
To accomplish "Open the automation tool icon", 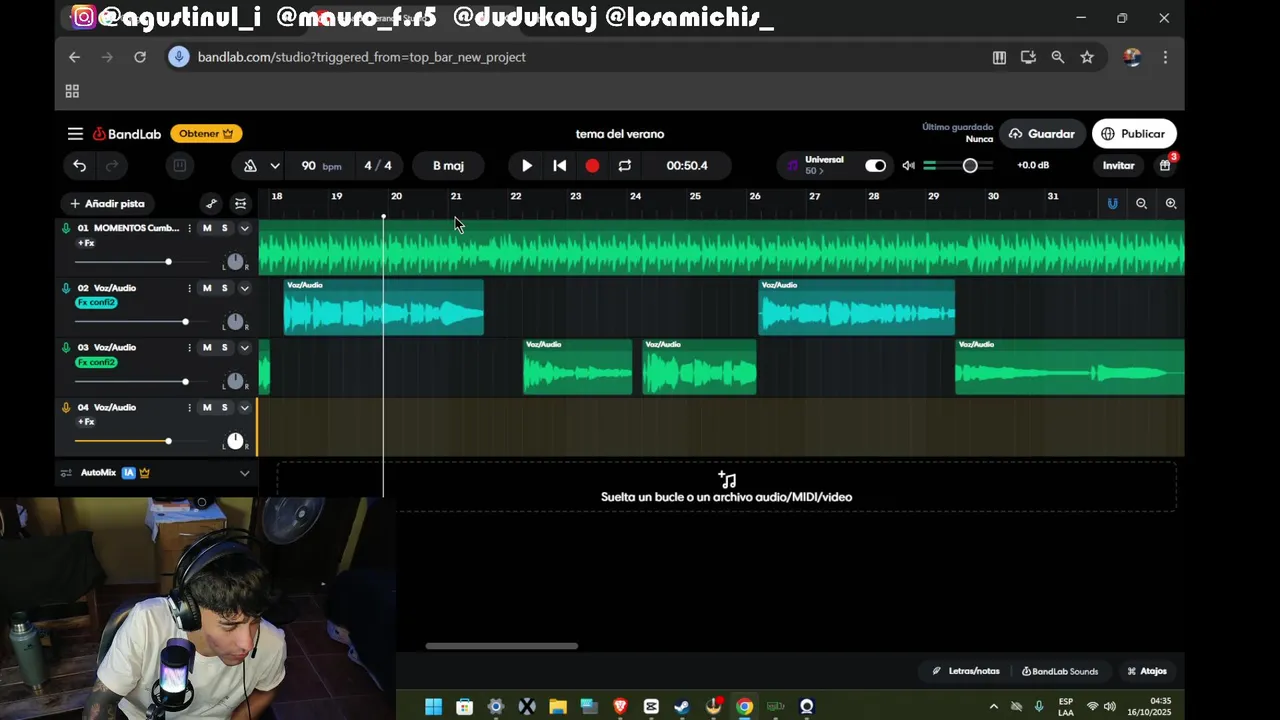I will [211, 204].
